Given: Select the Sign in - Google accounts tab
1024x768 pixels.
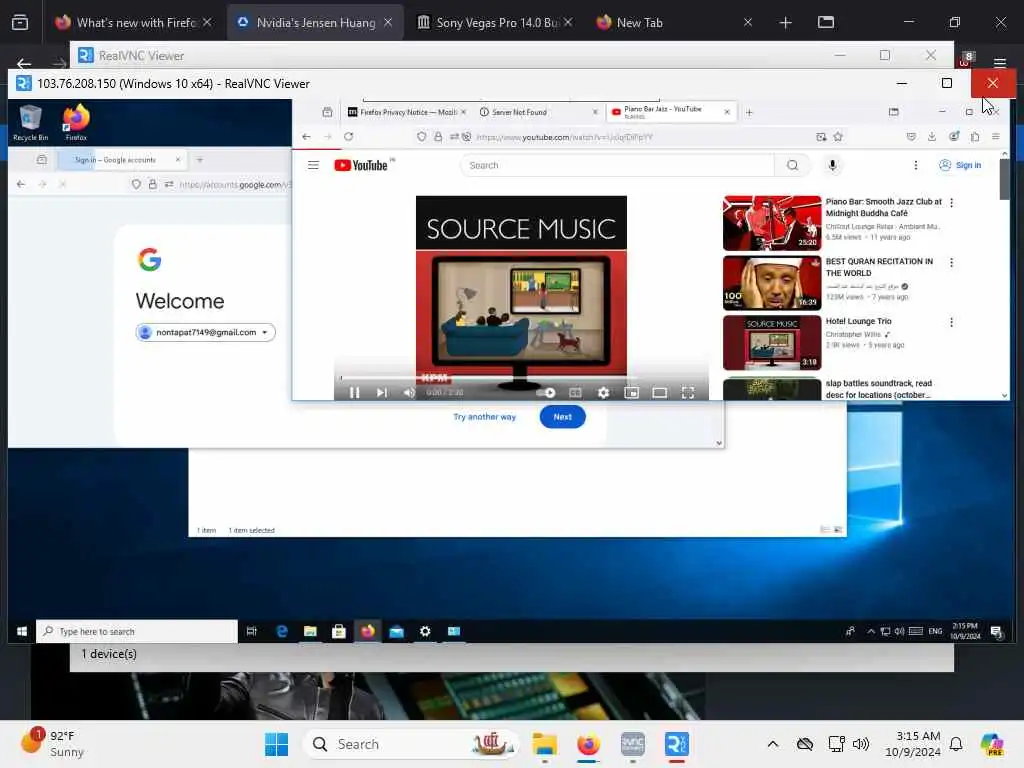Looking at the screenshot, I should (122, 160).
